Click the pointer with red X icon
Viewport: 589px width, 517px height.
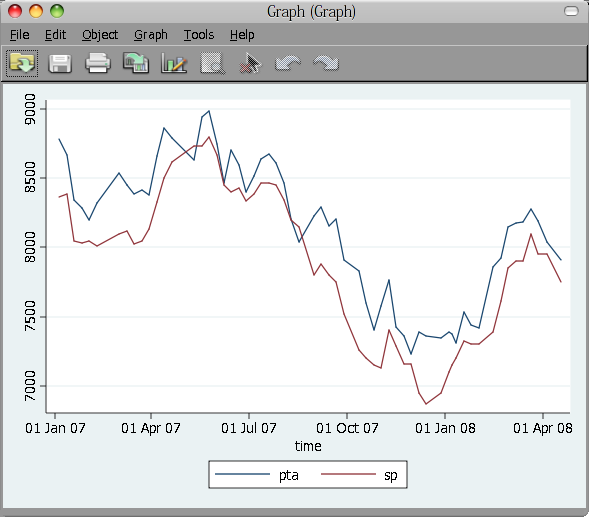click(x=250, y=63)
